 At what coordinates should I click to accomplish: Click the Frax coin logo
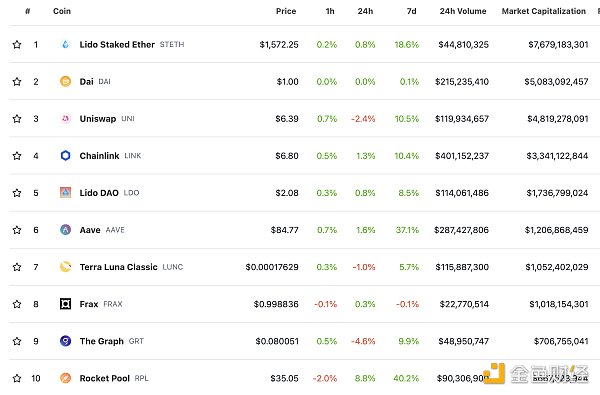pos(65,304)
